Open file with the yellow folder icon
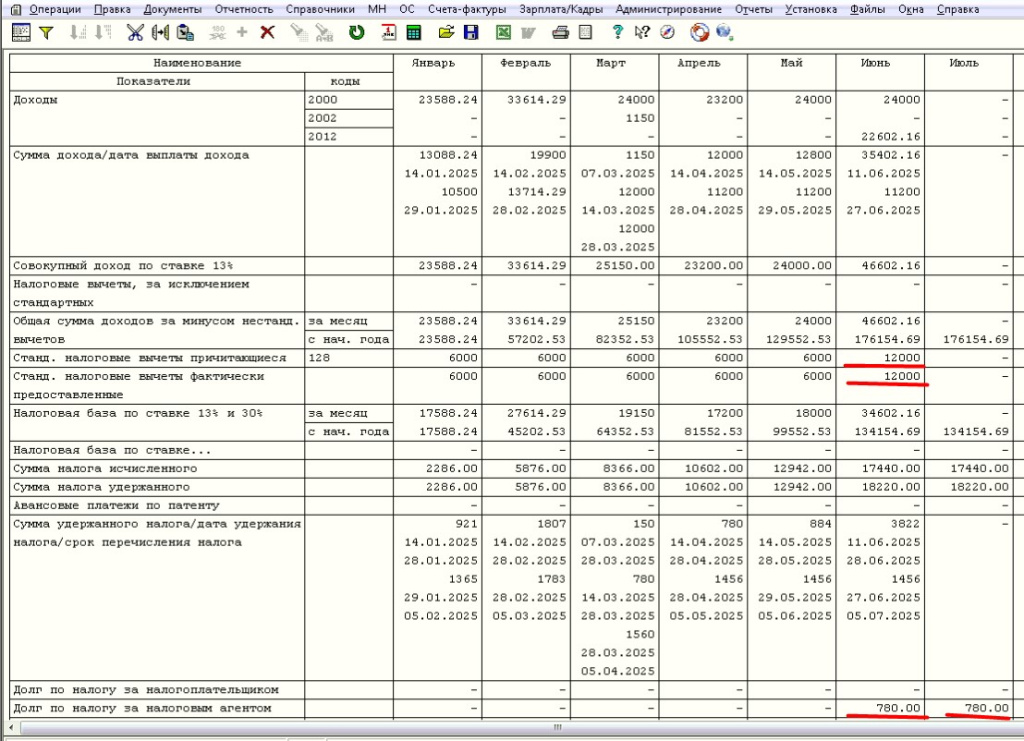The width and height of the screenshot is (1024, 741). pyautogui.click(x=446, y=33)
